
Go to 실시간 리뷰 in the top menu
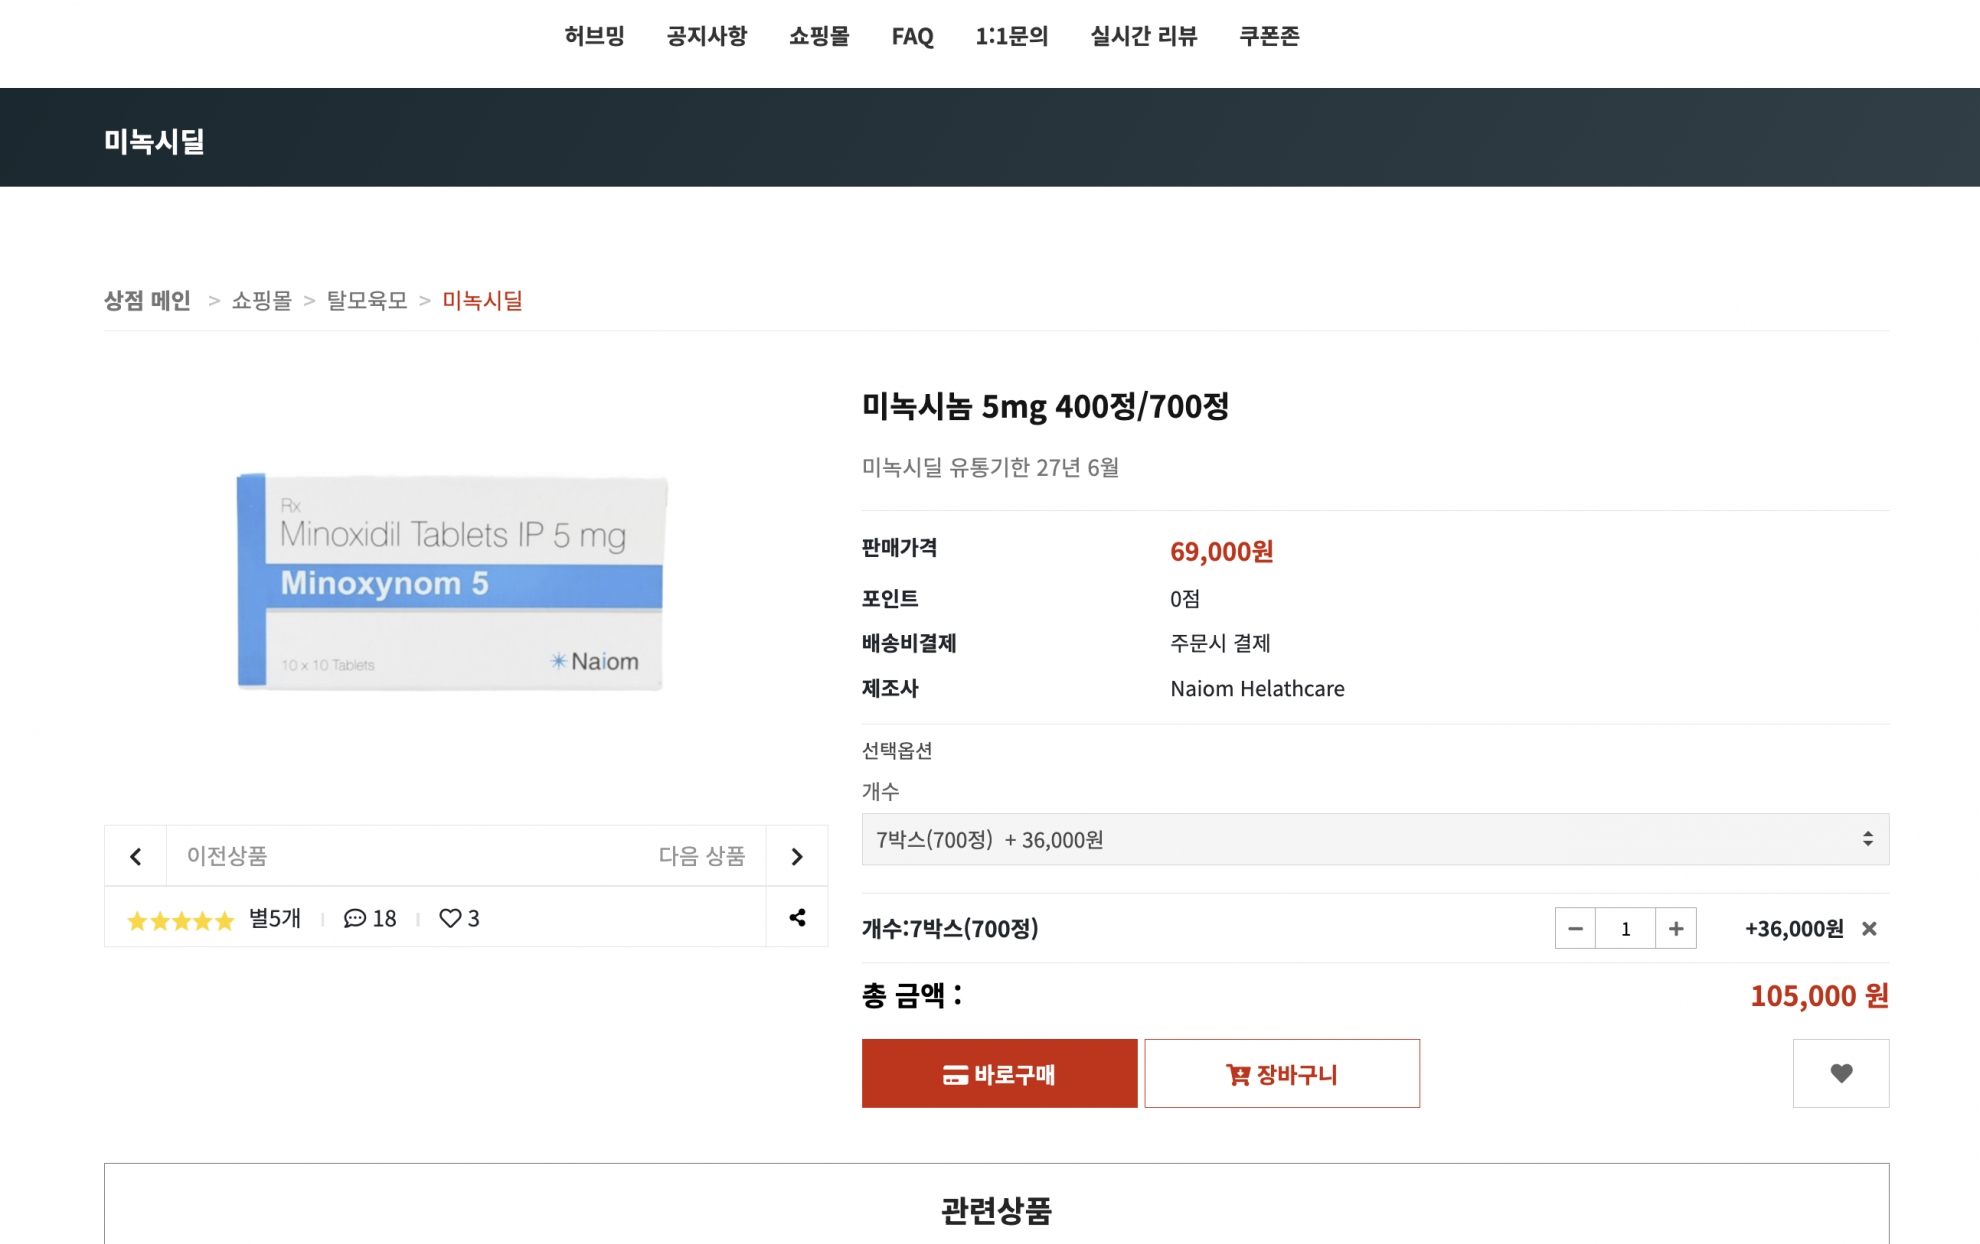[1143, 37]
